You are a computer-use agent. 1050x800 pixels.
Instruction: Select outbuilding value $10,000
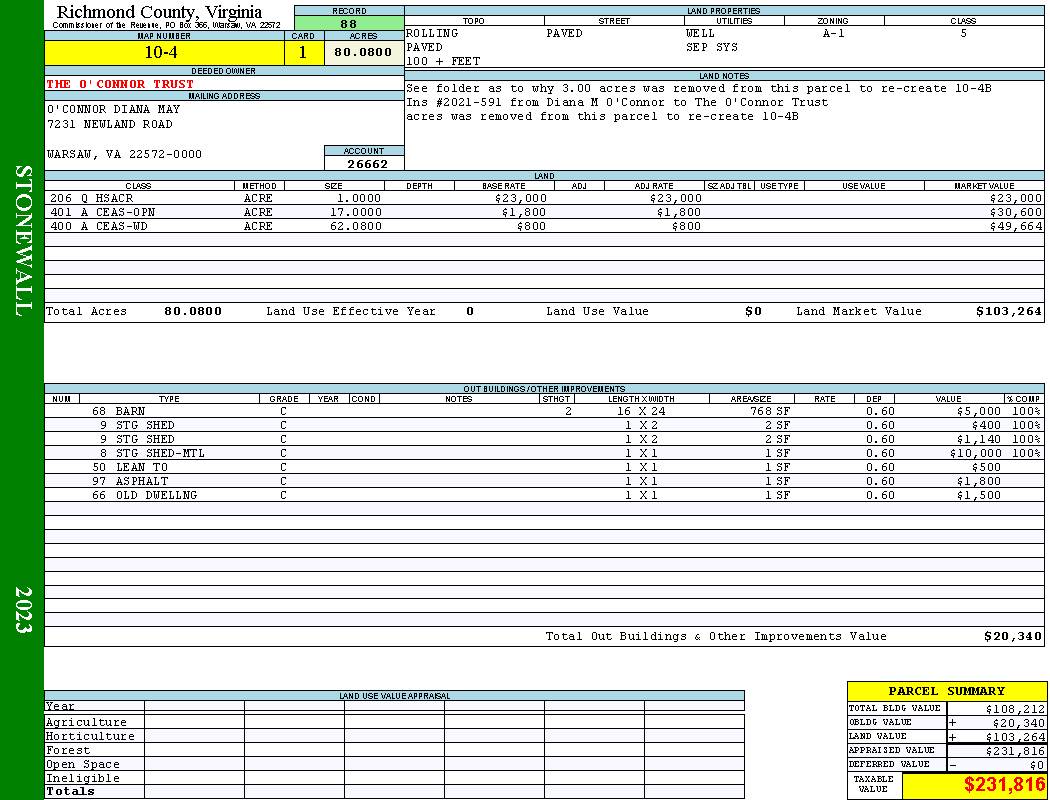976,453
